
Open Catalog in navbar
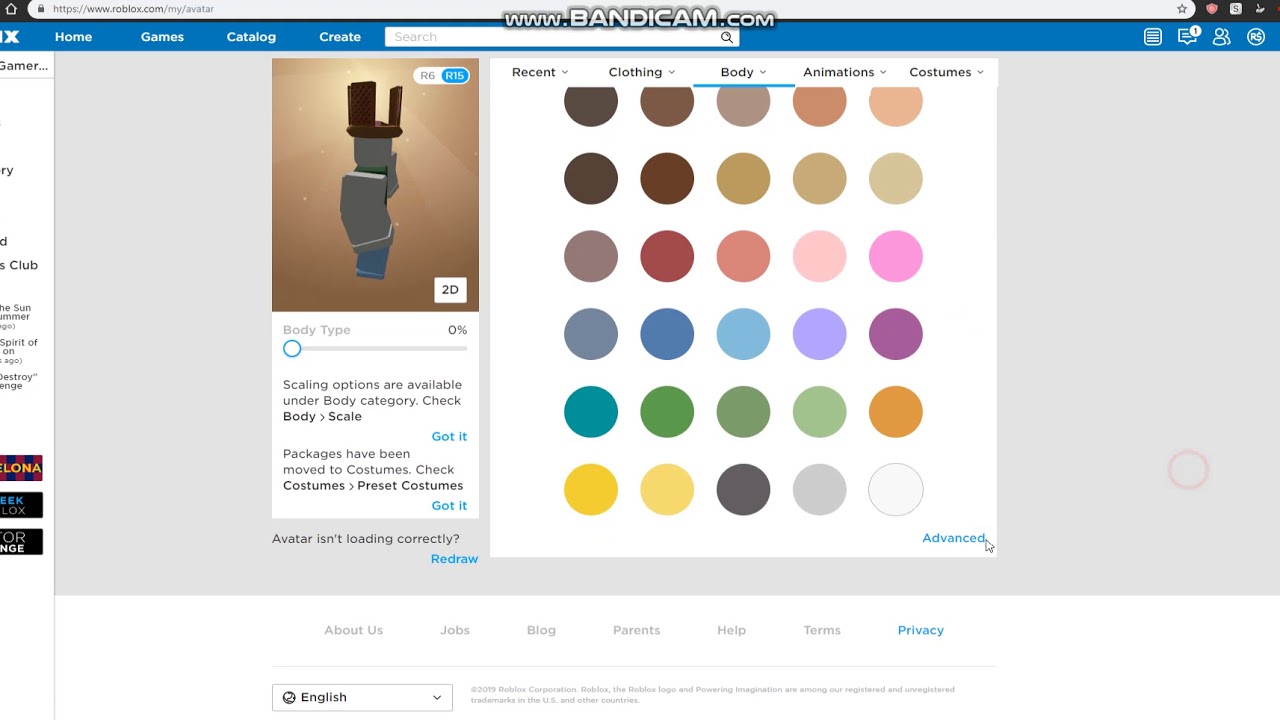coord(251,37)
